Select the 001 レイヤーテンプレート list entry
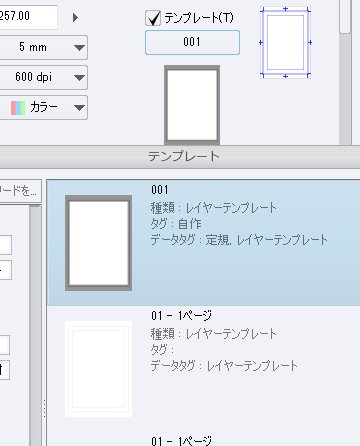Screen dimensions: 360x446 tap(203, 243)
